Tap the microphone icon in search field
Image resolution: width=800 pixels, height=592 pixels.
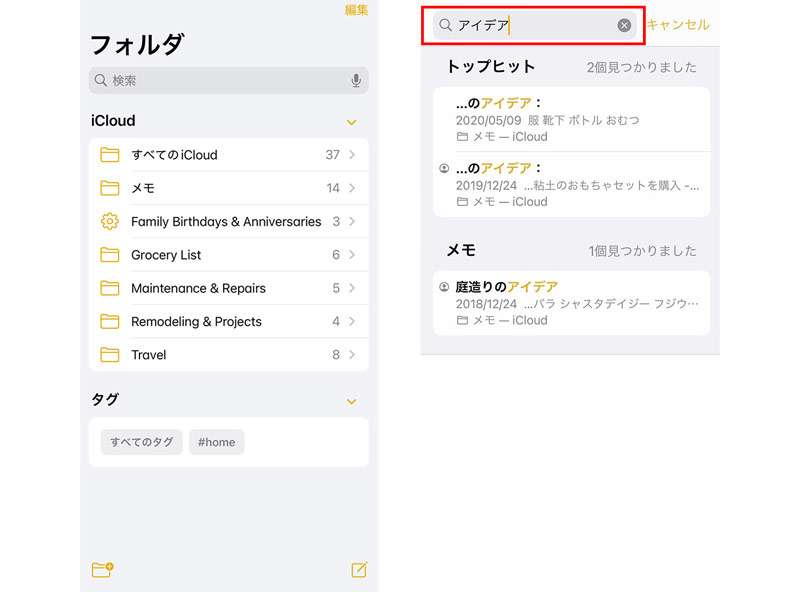(x=356, y=81)
